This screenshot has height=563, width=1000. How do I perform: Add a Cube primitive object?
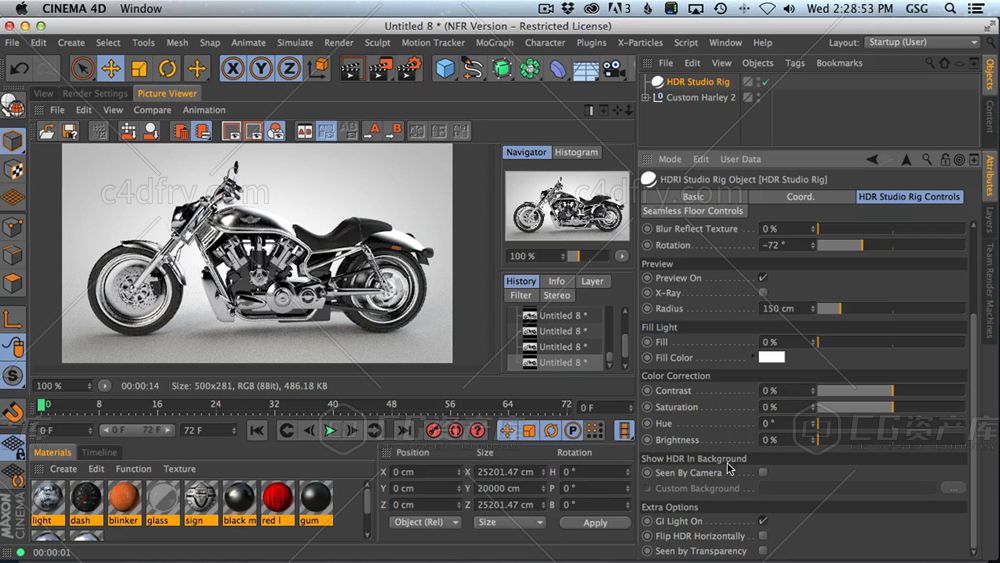pos(445,68)
